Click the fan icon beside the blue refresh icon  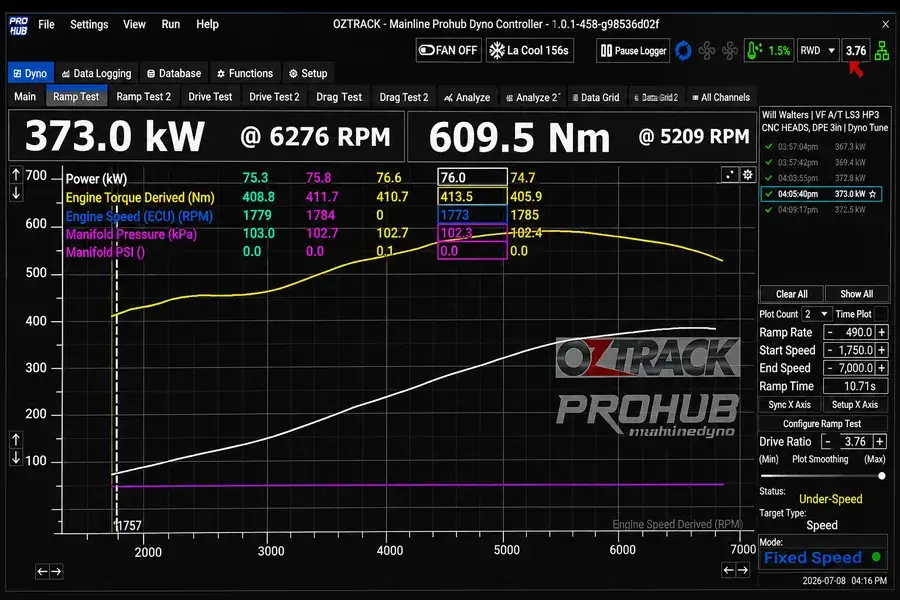tap(707, 51)
